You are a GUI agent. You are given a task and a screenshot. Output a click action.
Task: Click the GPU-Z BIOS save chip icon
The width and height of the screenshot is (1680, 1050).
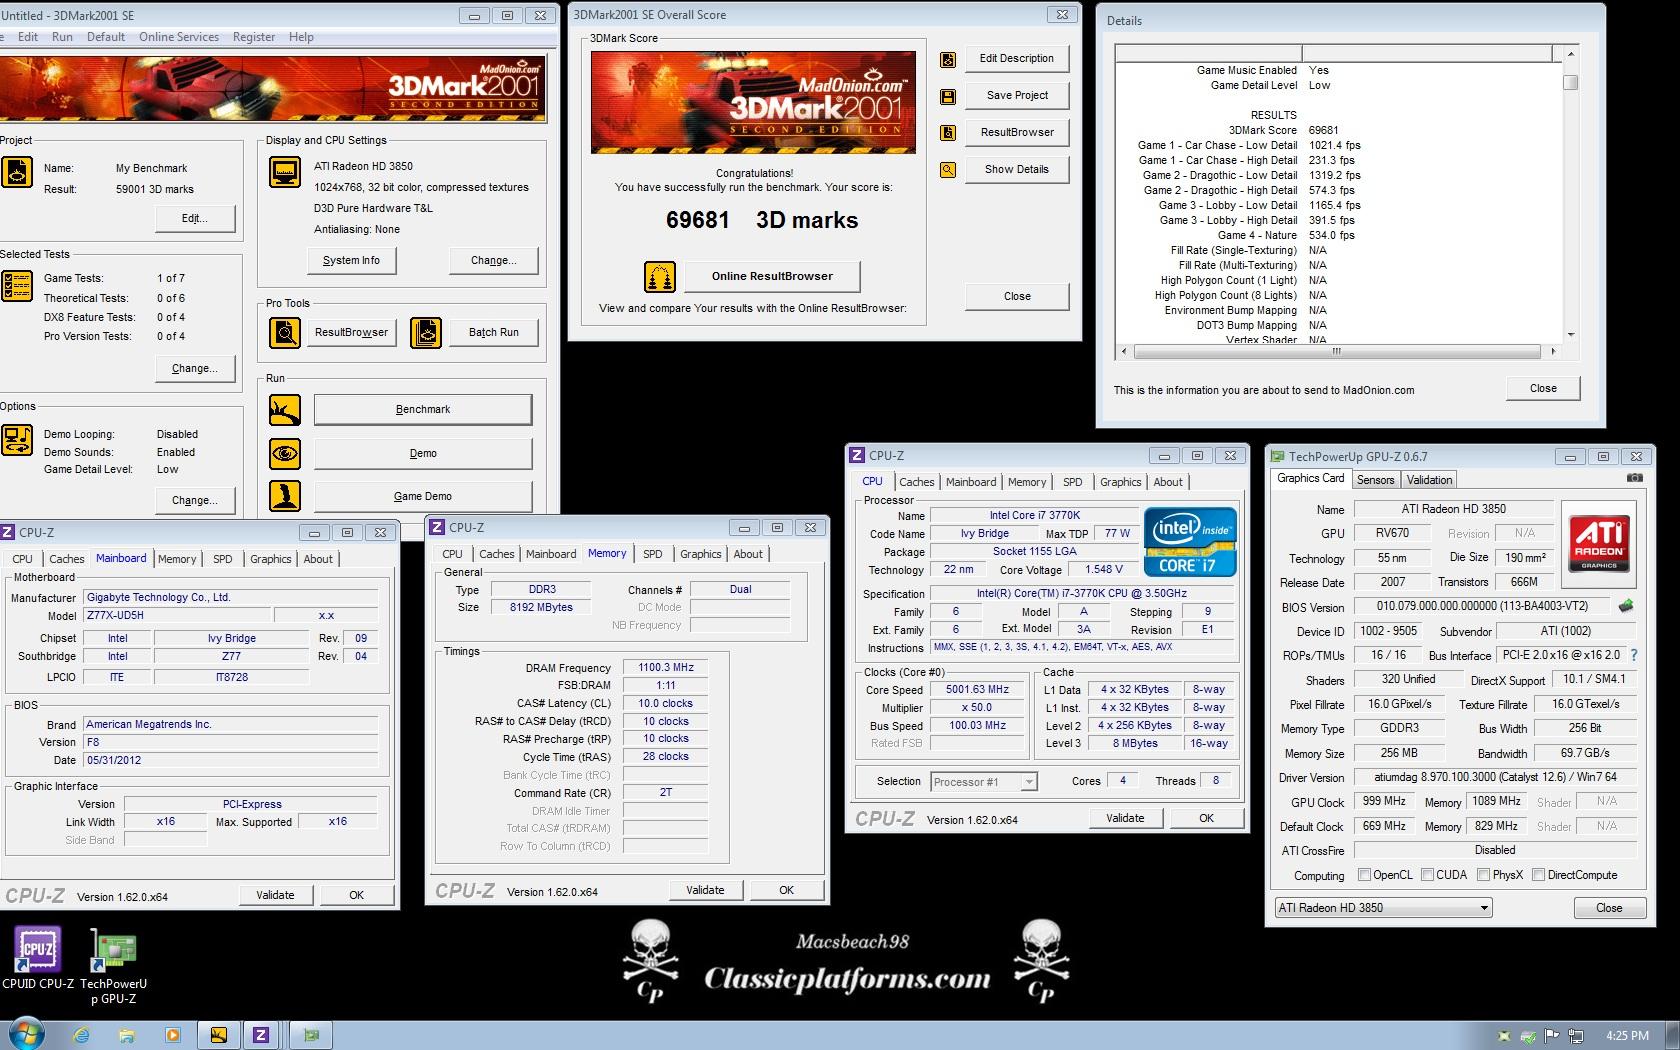1626,606
